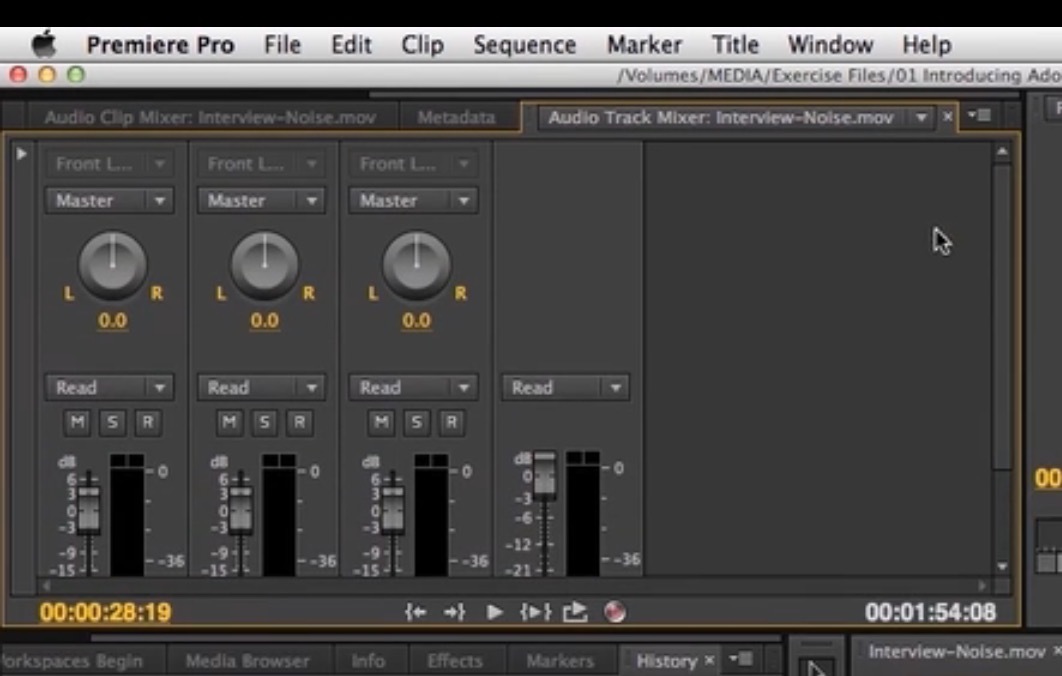Click third track's 0.0 pan value
This screenshot has width=1062, height=676.
[416, 320]
